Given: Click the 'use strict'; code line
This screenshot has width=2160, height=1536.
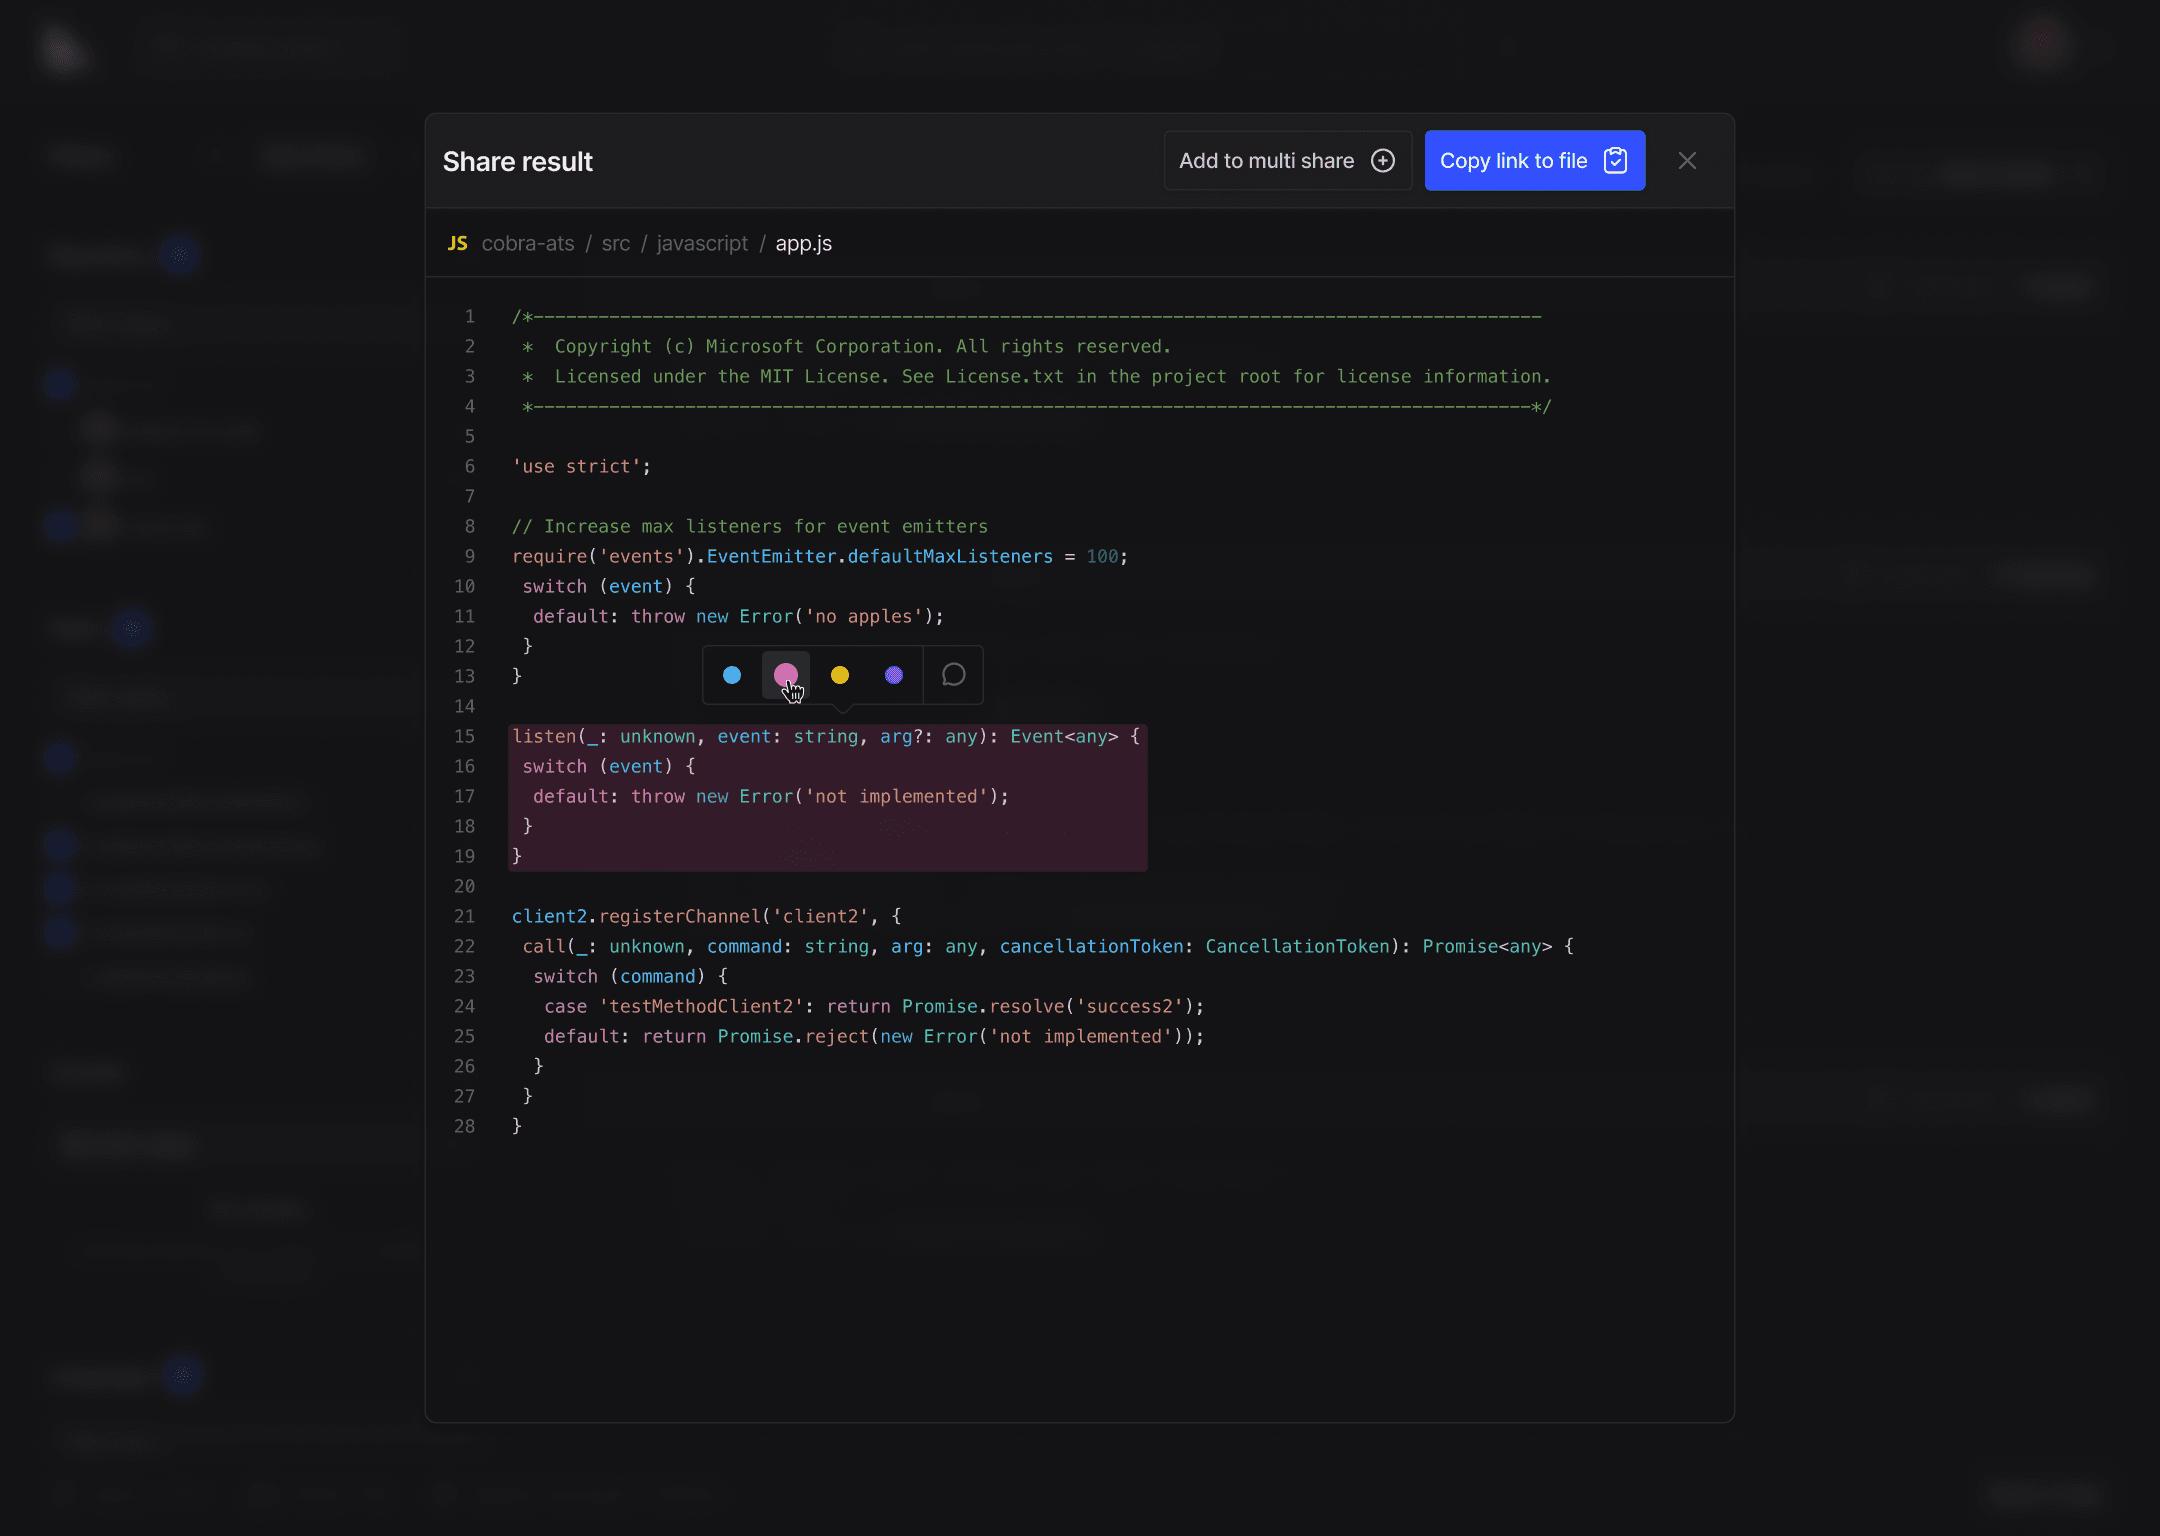Looking at the screenshot, I should click(x=581, y=466).
